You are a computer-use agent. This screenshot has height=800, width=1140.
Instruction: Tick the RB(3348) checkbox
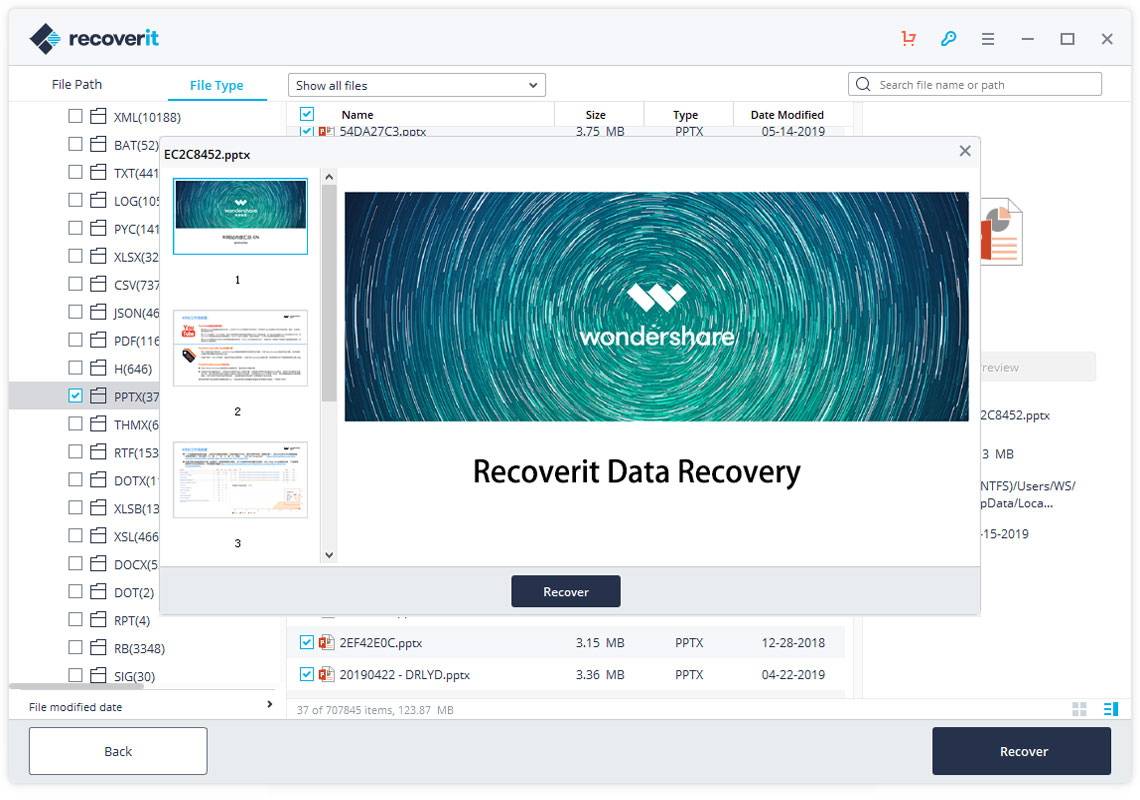(x=75, y=647)
